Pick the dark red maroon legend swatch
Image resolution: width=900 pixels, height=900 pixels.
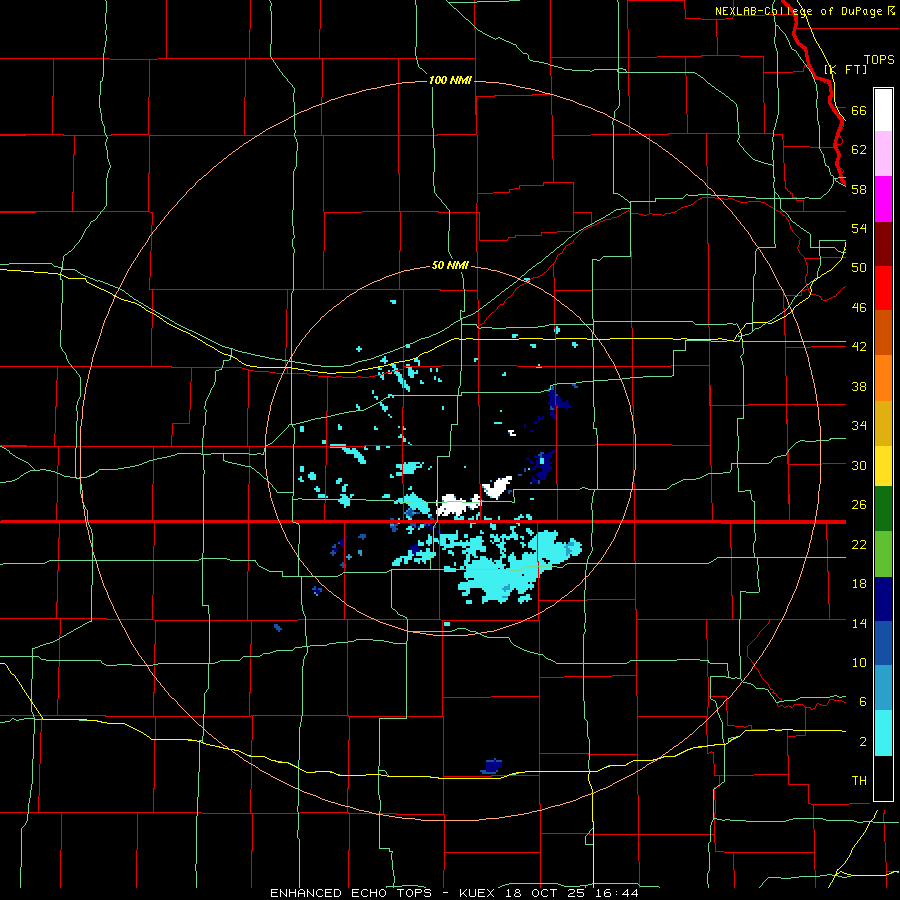tap(883, 244)
